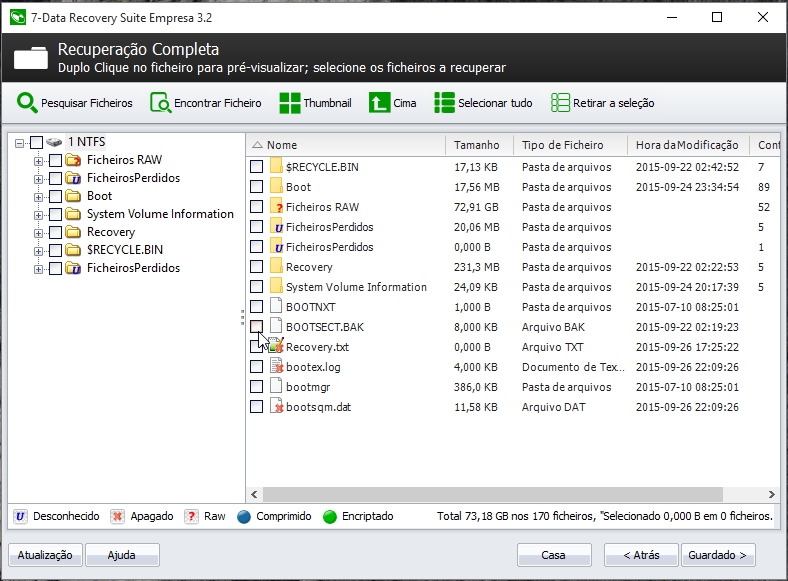Click Ficheiros RAW folder icon in tree
The height and width of the screenshot is (581, 788).
coord(73,160)
